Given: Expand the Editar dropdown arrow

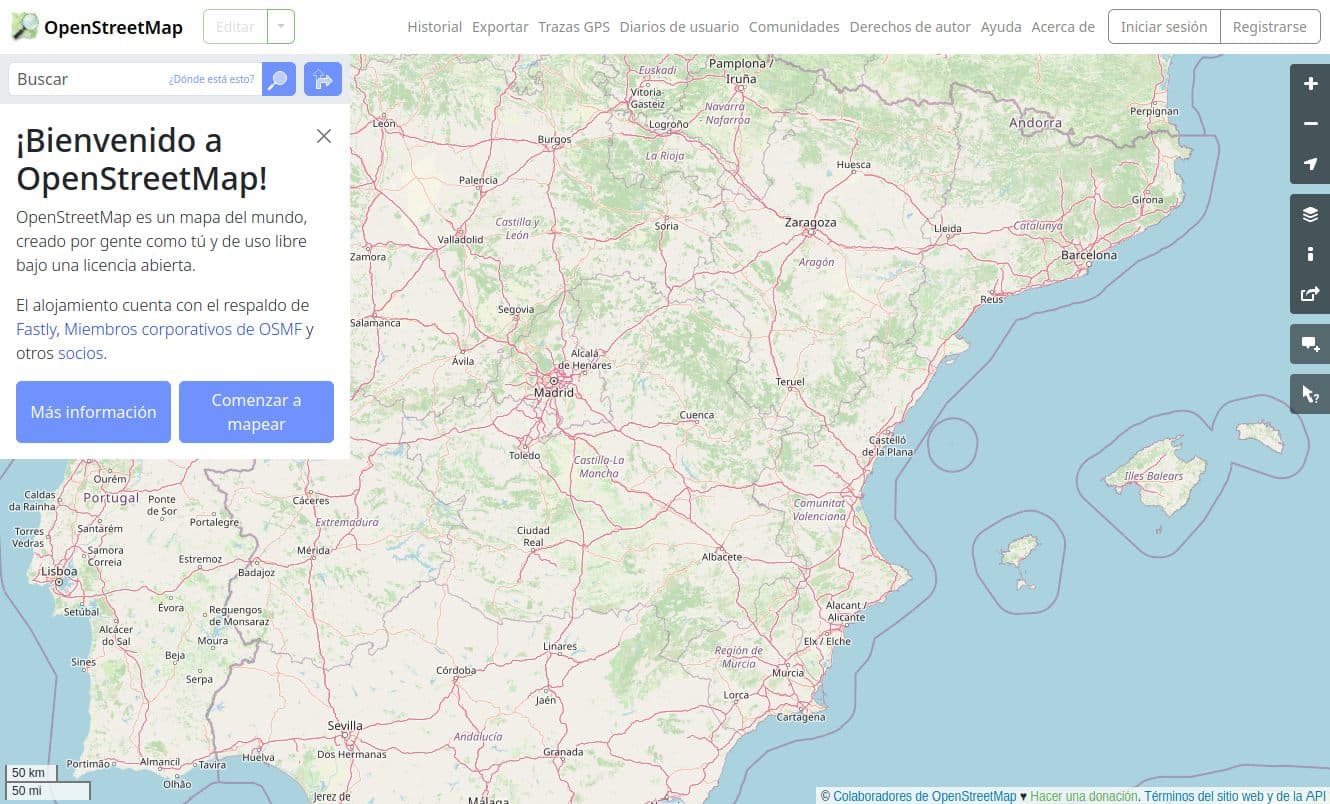Looking at the screenshot, I should point(281,27).
